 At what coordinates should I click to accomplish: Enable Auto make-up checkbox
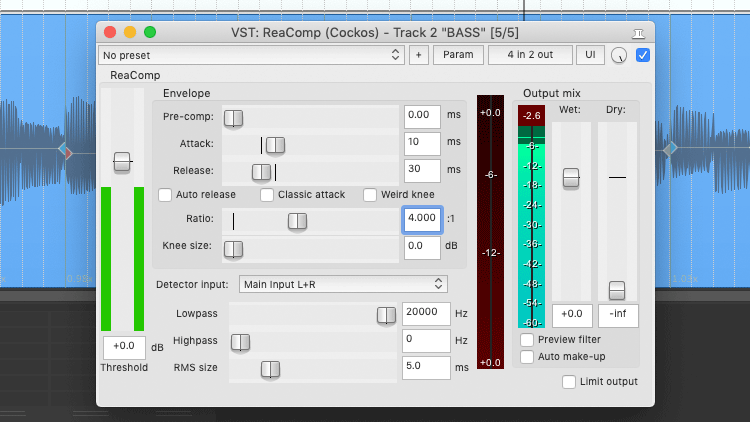[x=527, y=357]
